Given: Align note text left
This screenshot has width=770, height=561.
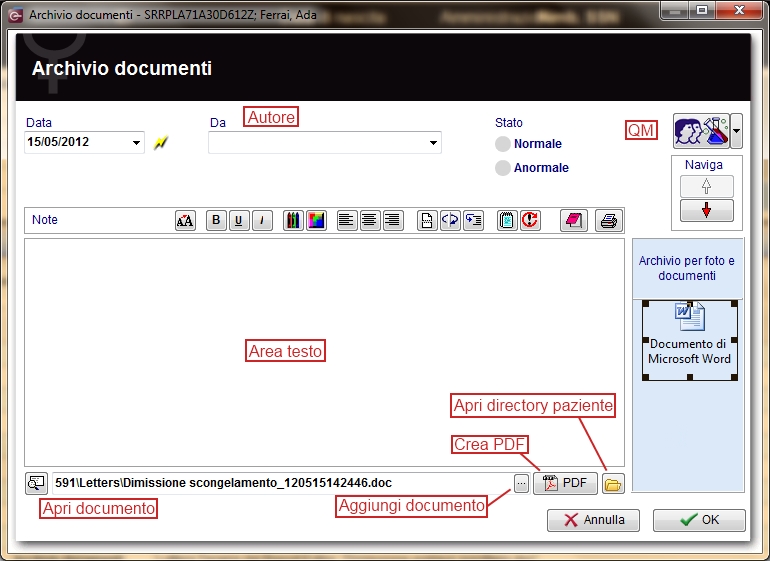Looking at the screenshot, I should click(x=347, y=221).
